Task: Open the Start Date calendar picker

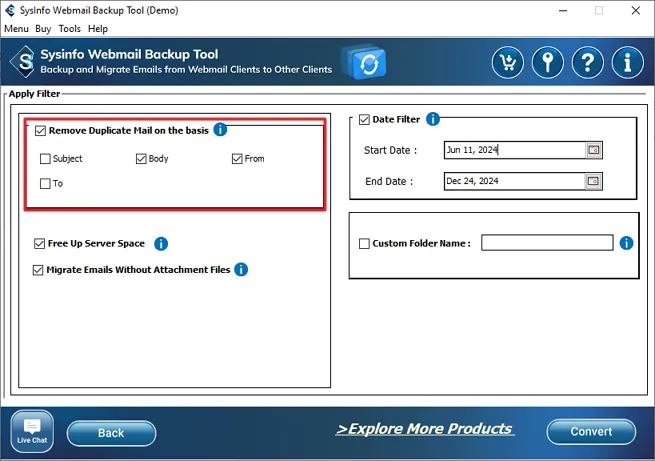Action: pos(594,150)
